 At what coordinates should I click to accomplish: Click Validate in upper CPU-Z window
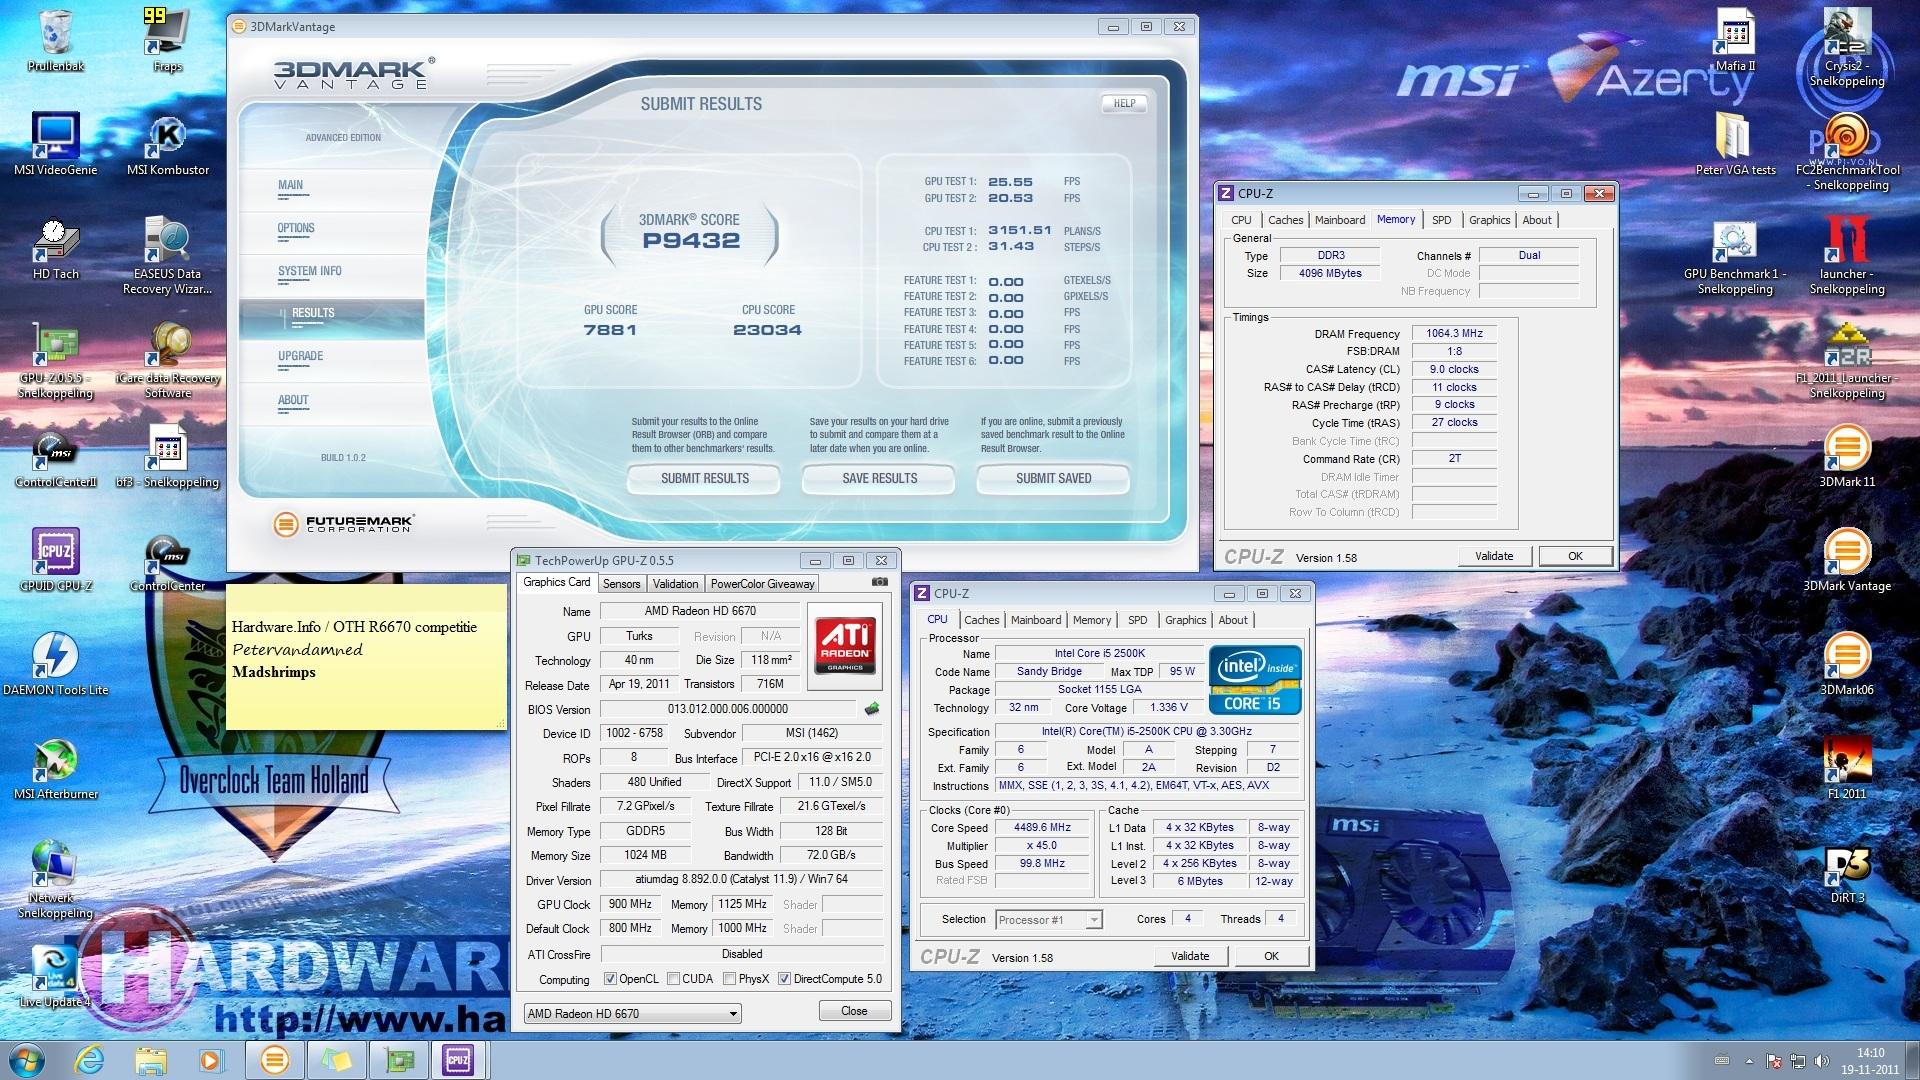(x=1494, y=556)
